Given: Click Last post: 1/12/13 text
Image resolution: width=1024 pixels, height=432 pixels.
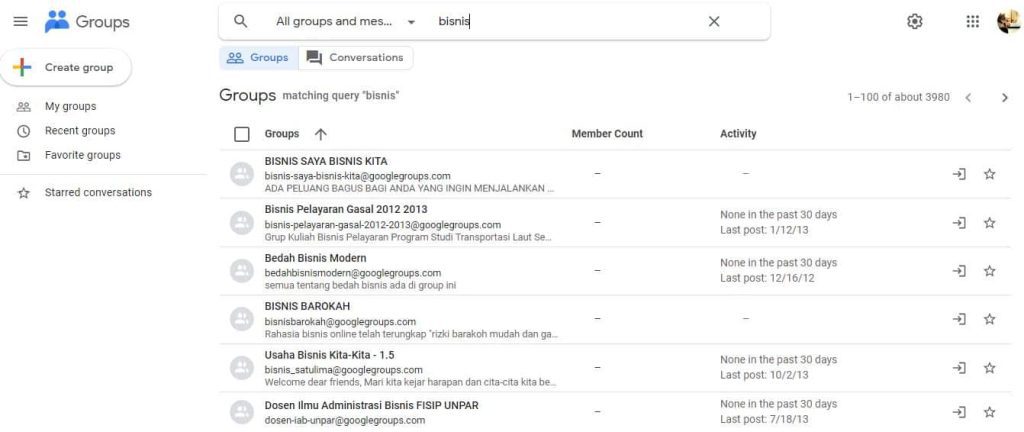Looking at the screenshot, I should click(x=764, y=230).
